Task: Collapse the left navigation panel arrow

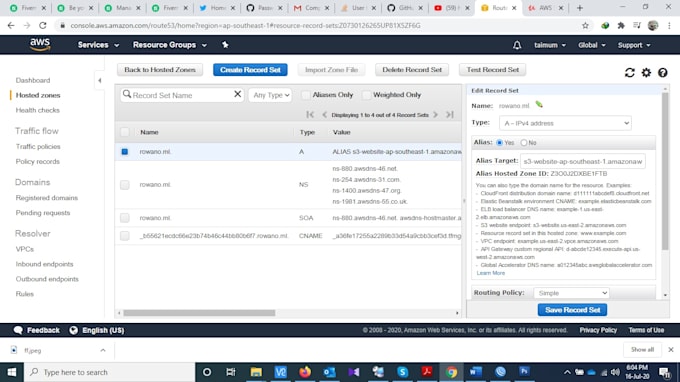Action: pyautogui.click(x=100, y=80)
